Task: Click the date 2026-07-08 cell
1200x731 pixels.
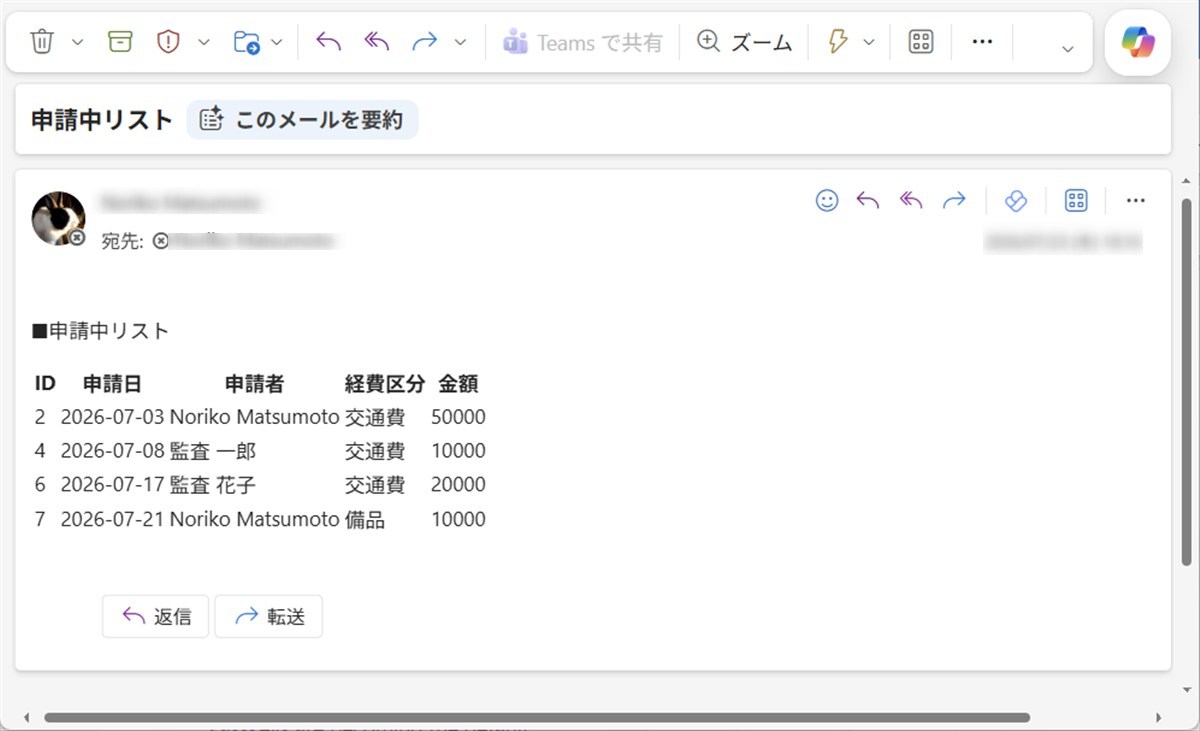Action: 112,451
